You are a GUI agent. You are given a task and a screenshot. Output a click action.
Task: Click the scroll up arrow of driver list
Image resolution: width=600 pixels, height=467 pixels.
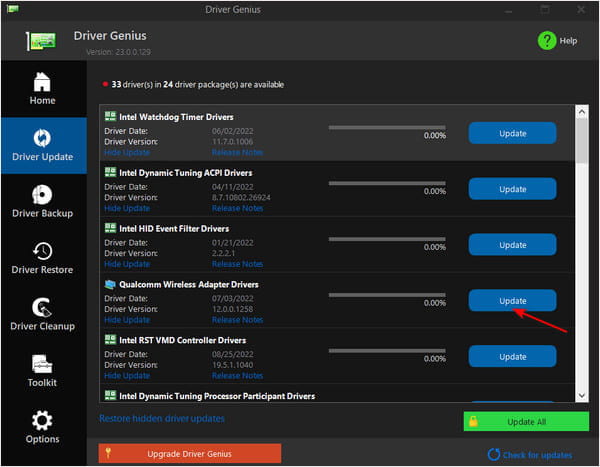click(x=582, y=112)
